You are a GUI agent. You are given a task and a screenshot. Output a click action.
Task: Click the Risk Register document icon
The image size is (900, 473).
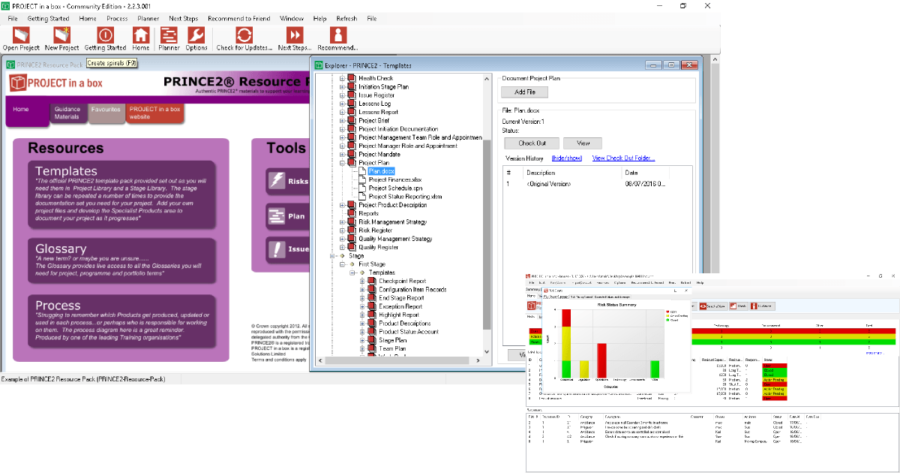(x=352, y=230)
